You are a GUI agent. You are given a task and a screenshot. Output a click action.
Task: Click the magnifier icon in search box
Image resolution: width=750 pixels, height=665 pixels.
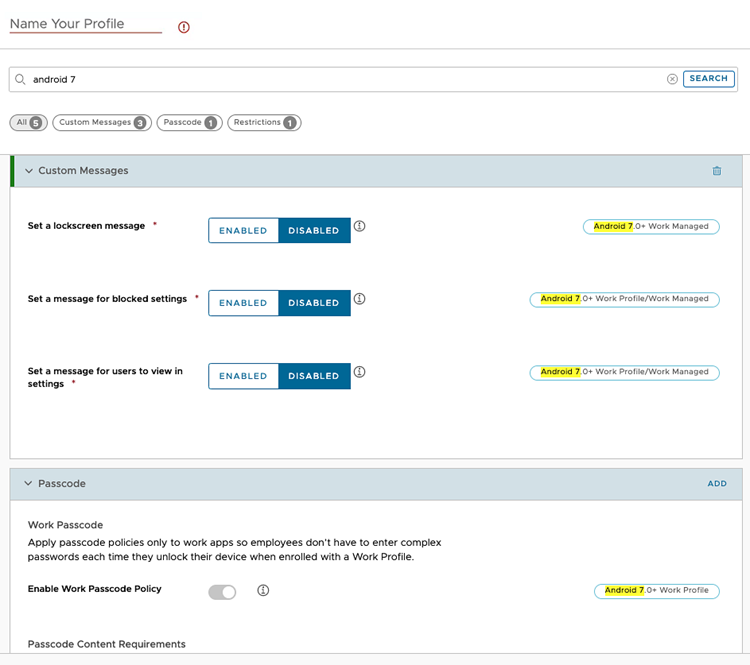click(20, 79)
